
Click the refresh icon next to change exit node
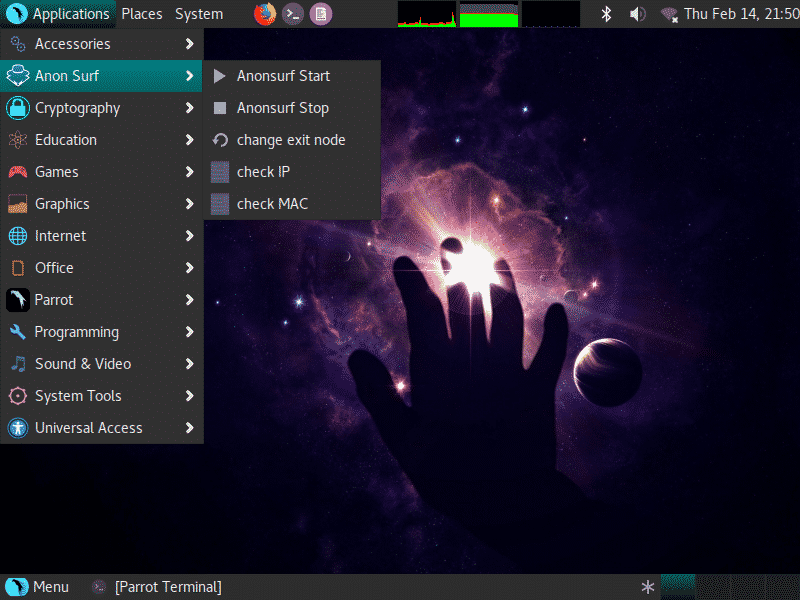click(220, 140)
